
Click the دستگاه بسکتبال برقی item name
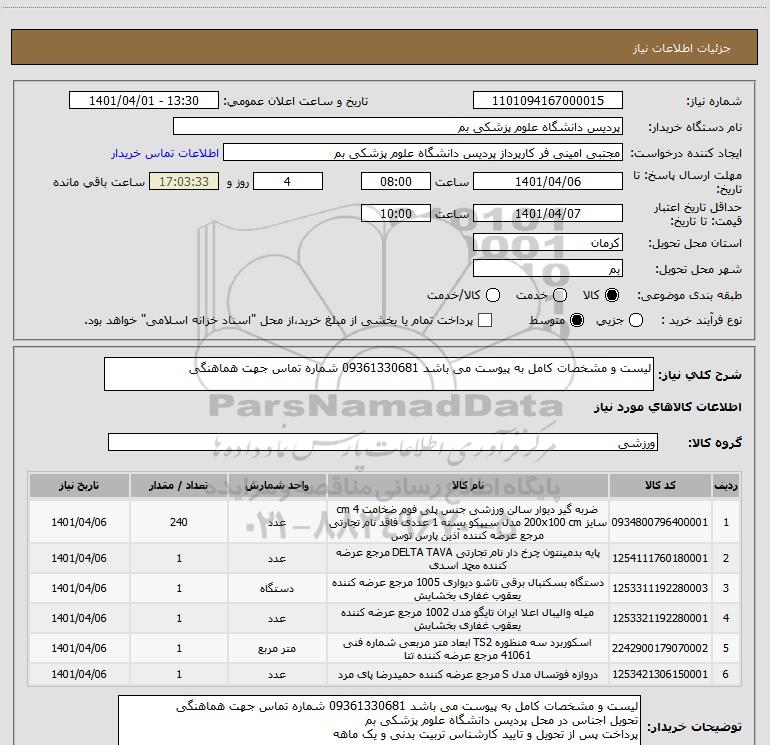(468, 588)
